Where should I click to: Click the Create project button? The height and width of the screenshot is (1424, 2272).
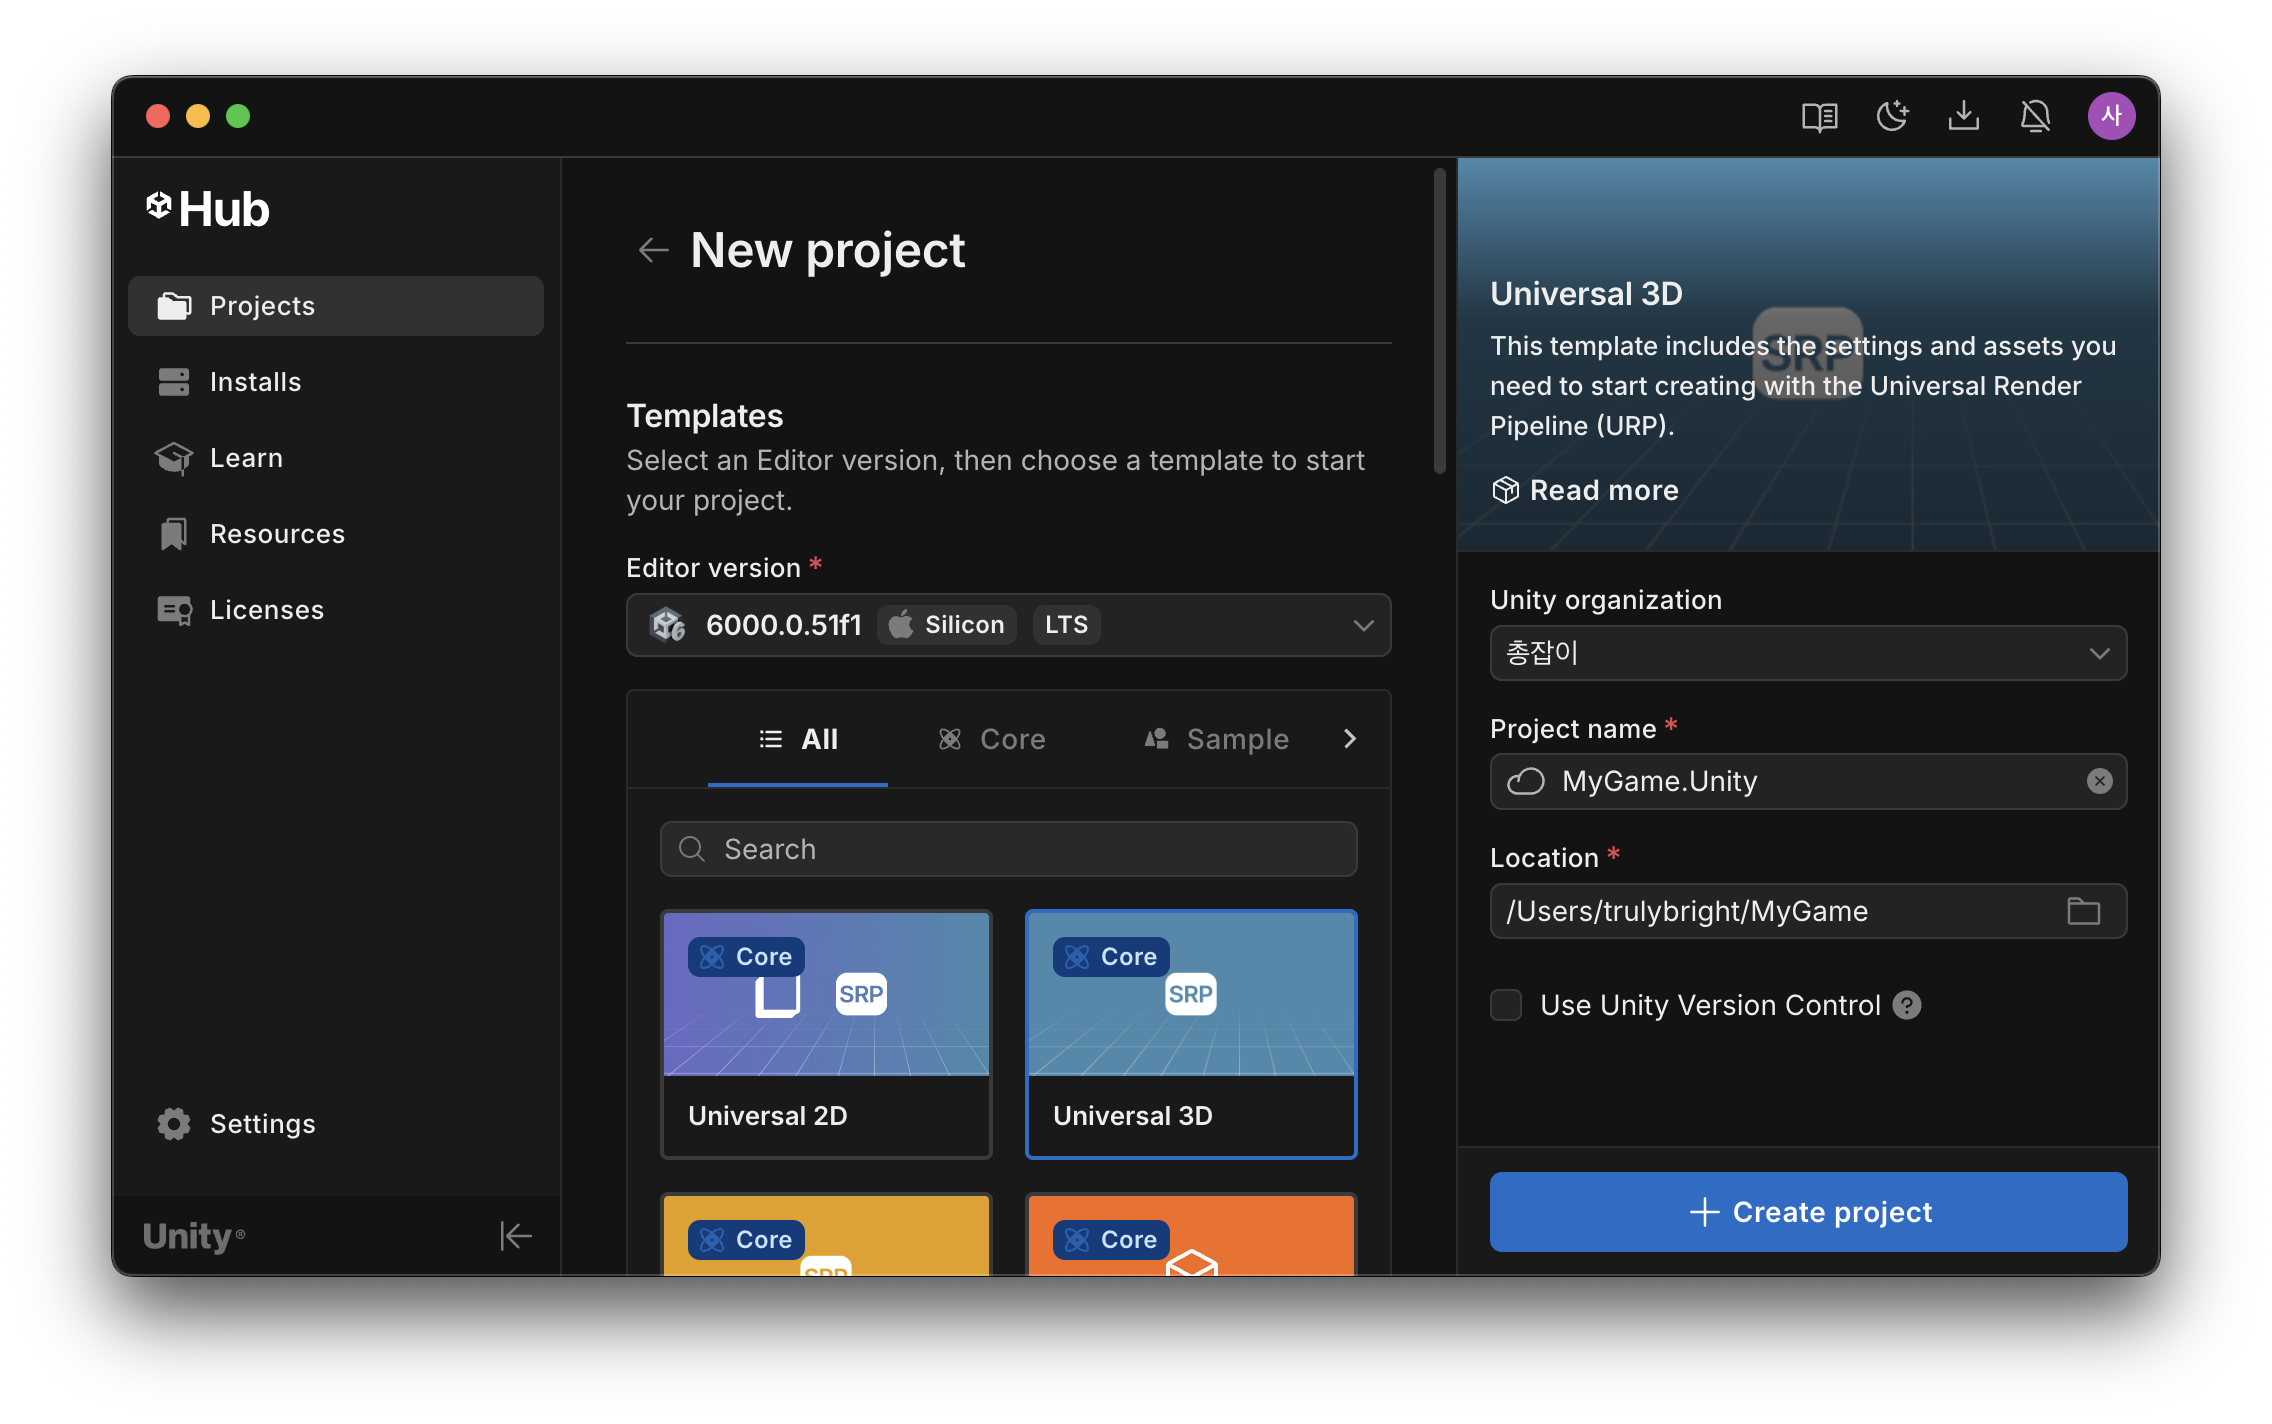pyautogui.click(x=1807, y=1212)
